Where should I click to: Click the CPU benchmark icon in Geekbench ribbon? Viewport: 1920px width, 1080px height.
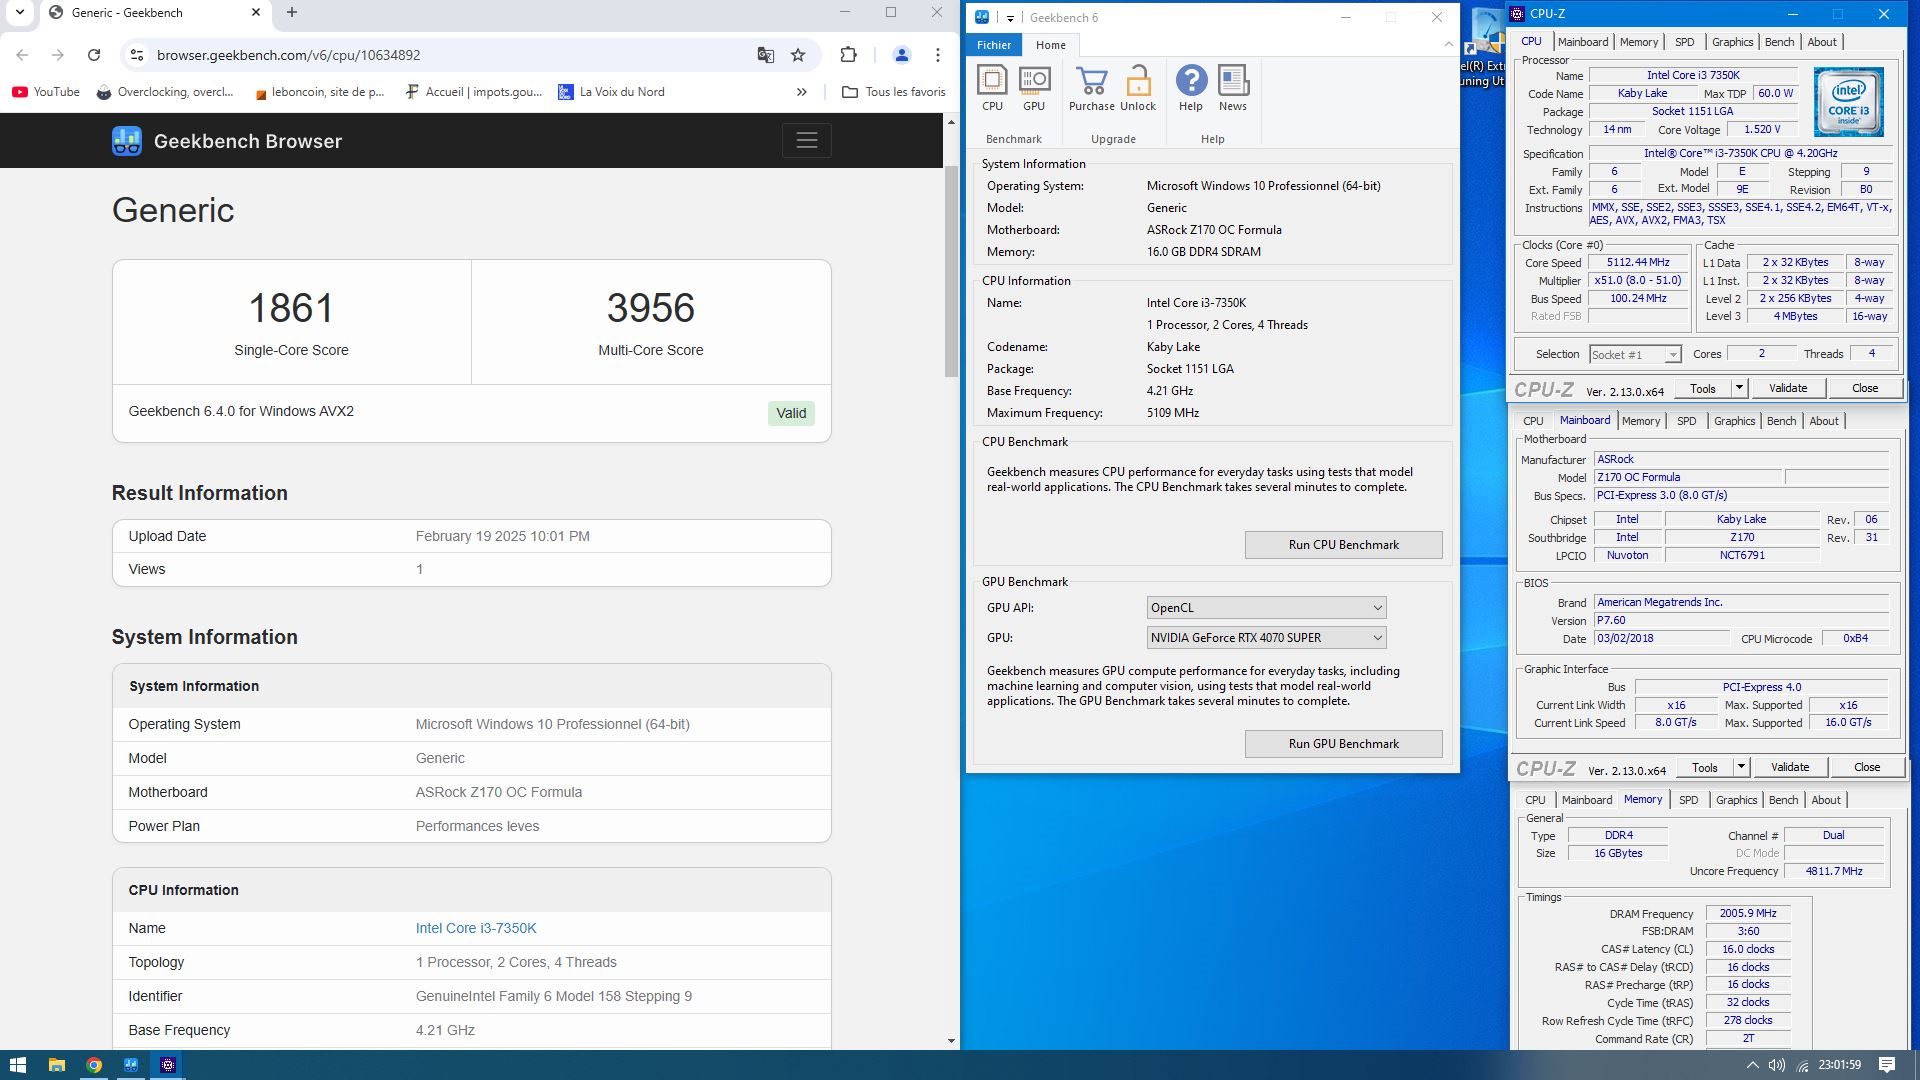tap(992, 88)
